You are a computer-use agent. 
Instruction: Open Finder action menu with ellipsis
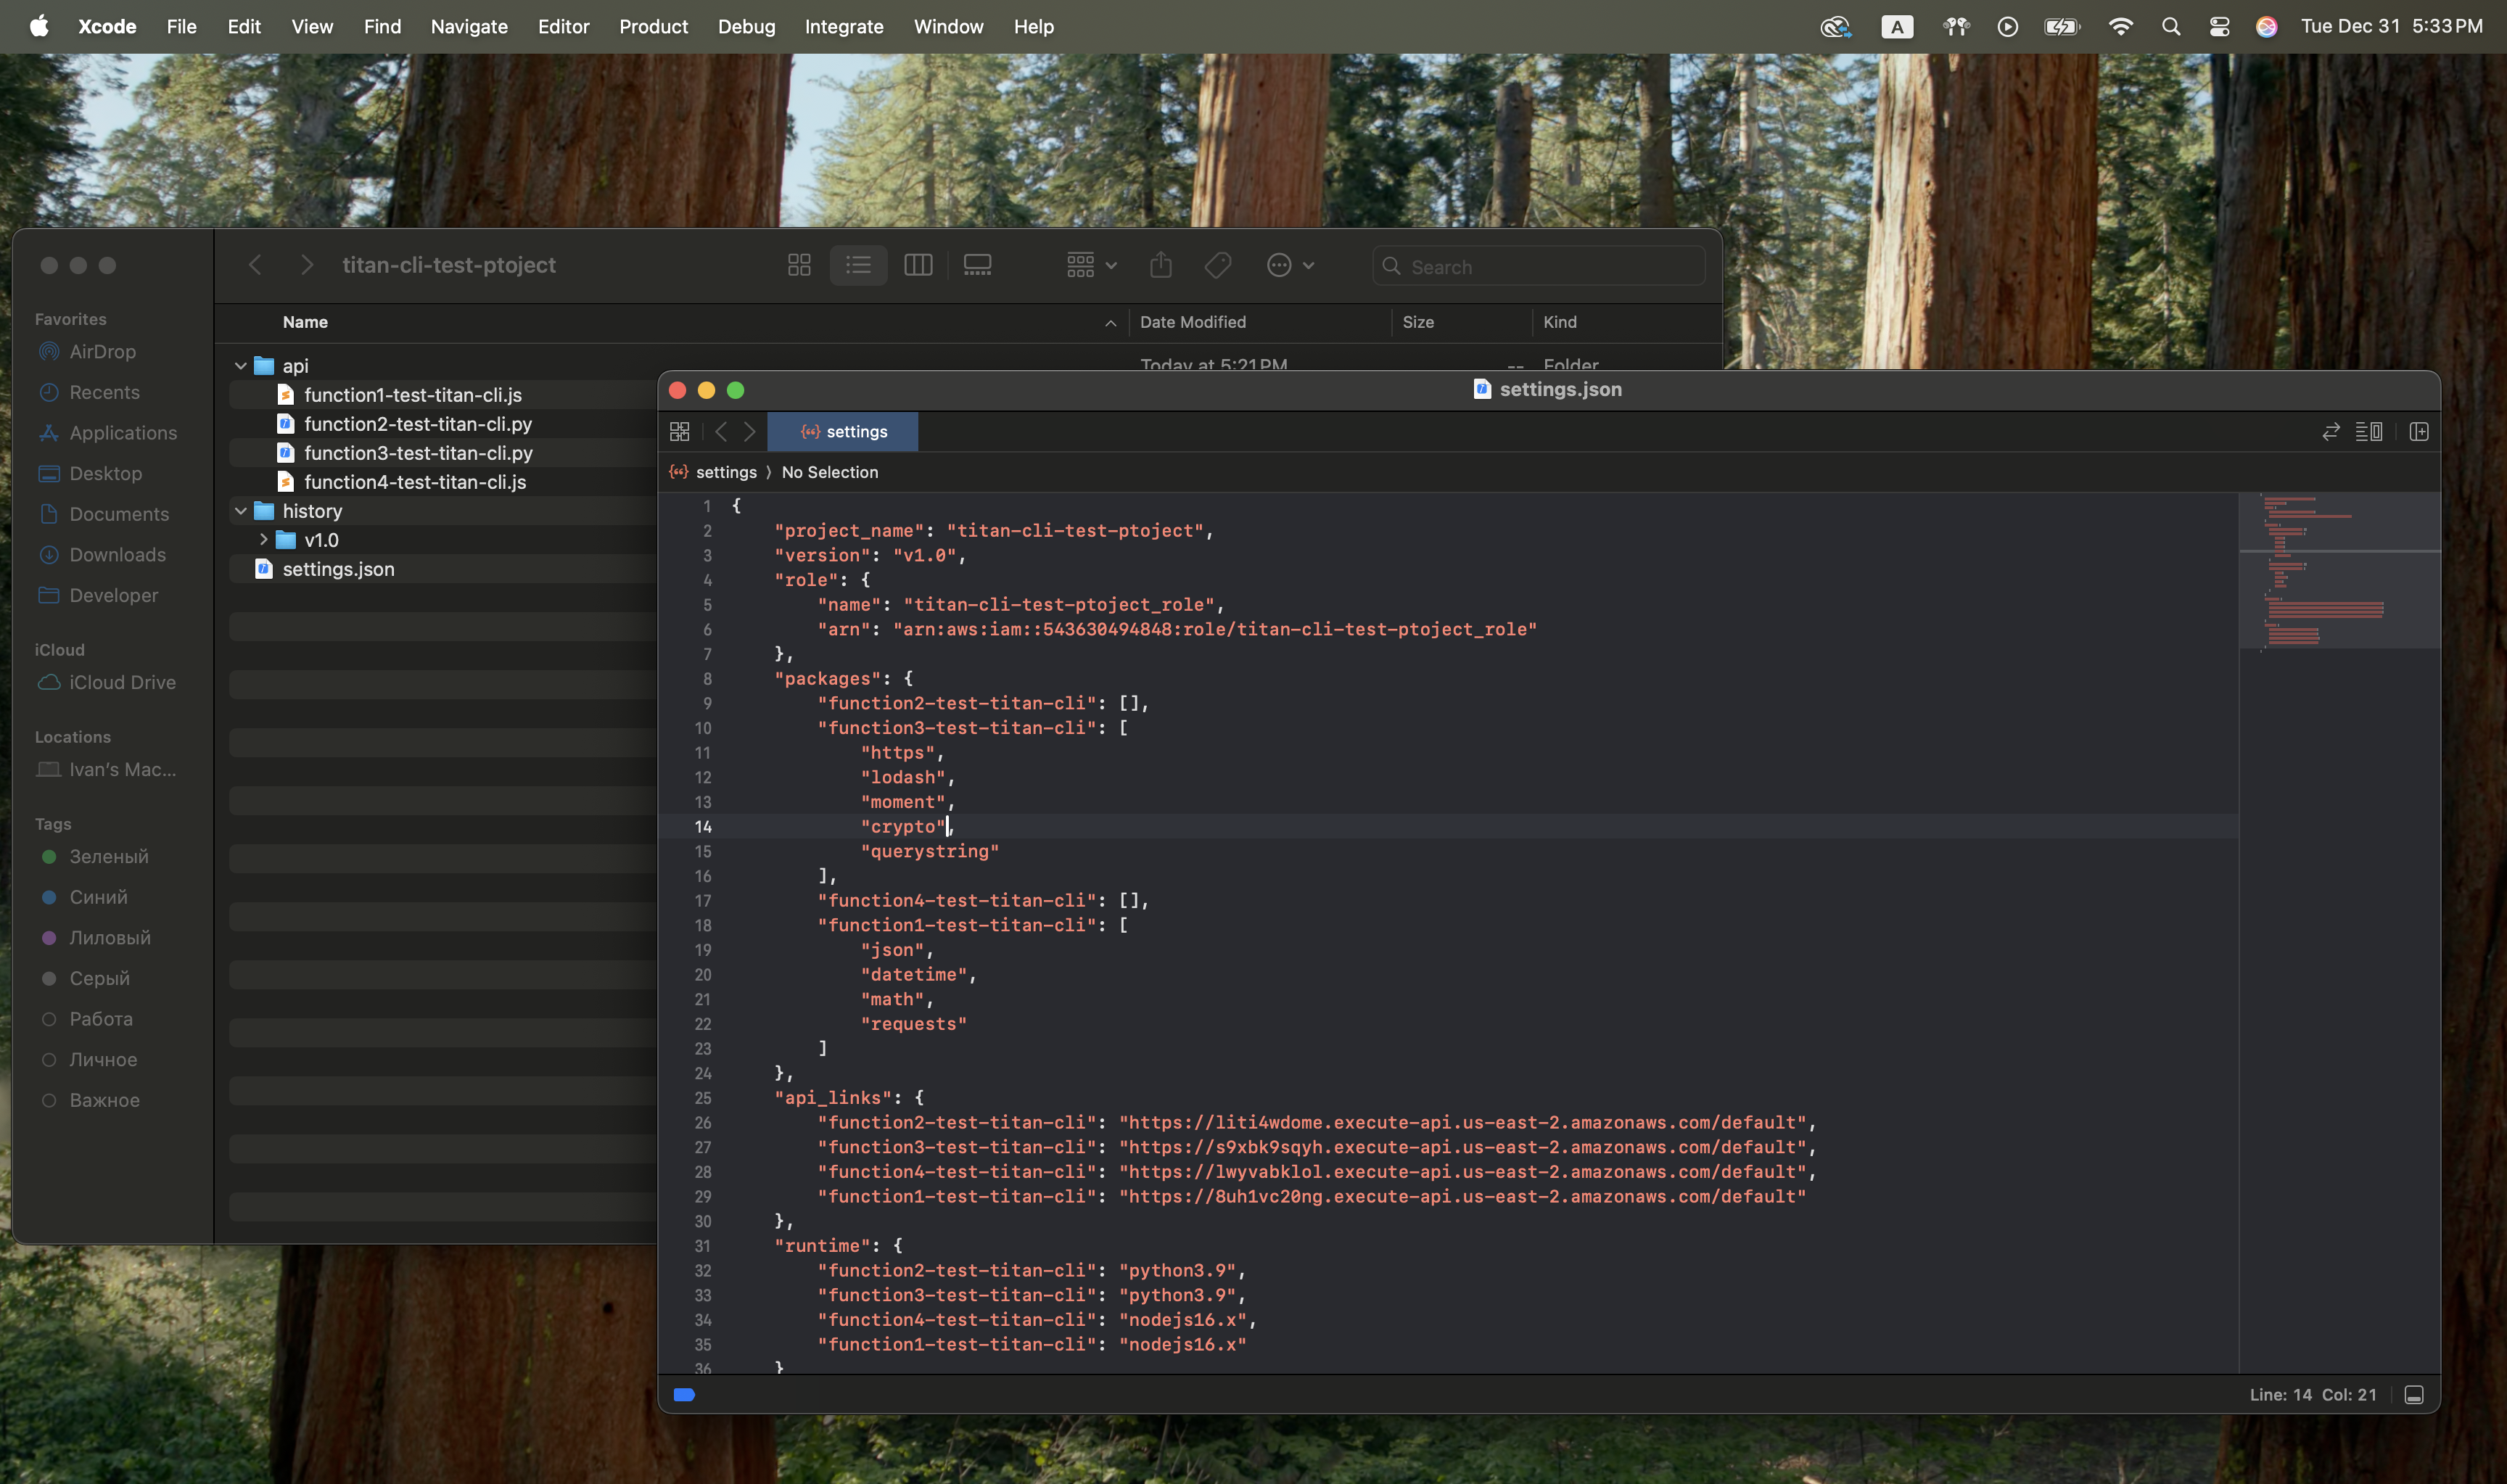click(x=1290, y=265)
